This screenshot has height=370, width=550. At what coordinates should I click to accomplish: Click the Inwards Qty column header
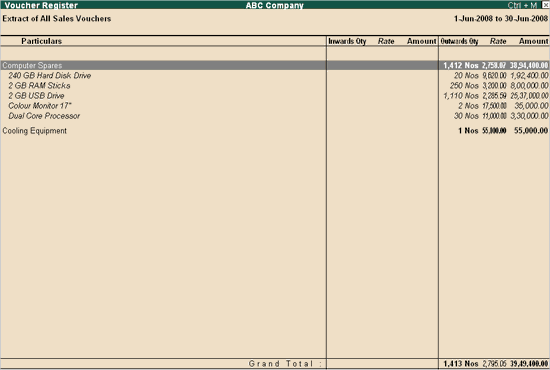(347, 41)
